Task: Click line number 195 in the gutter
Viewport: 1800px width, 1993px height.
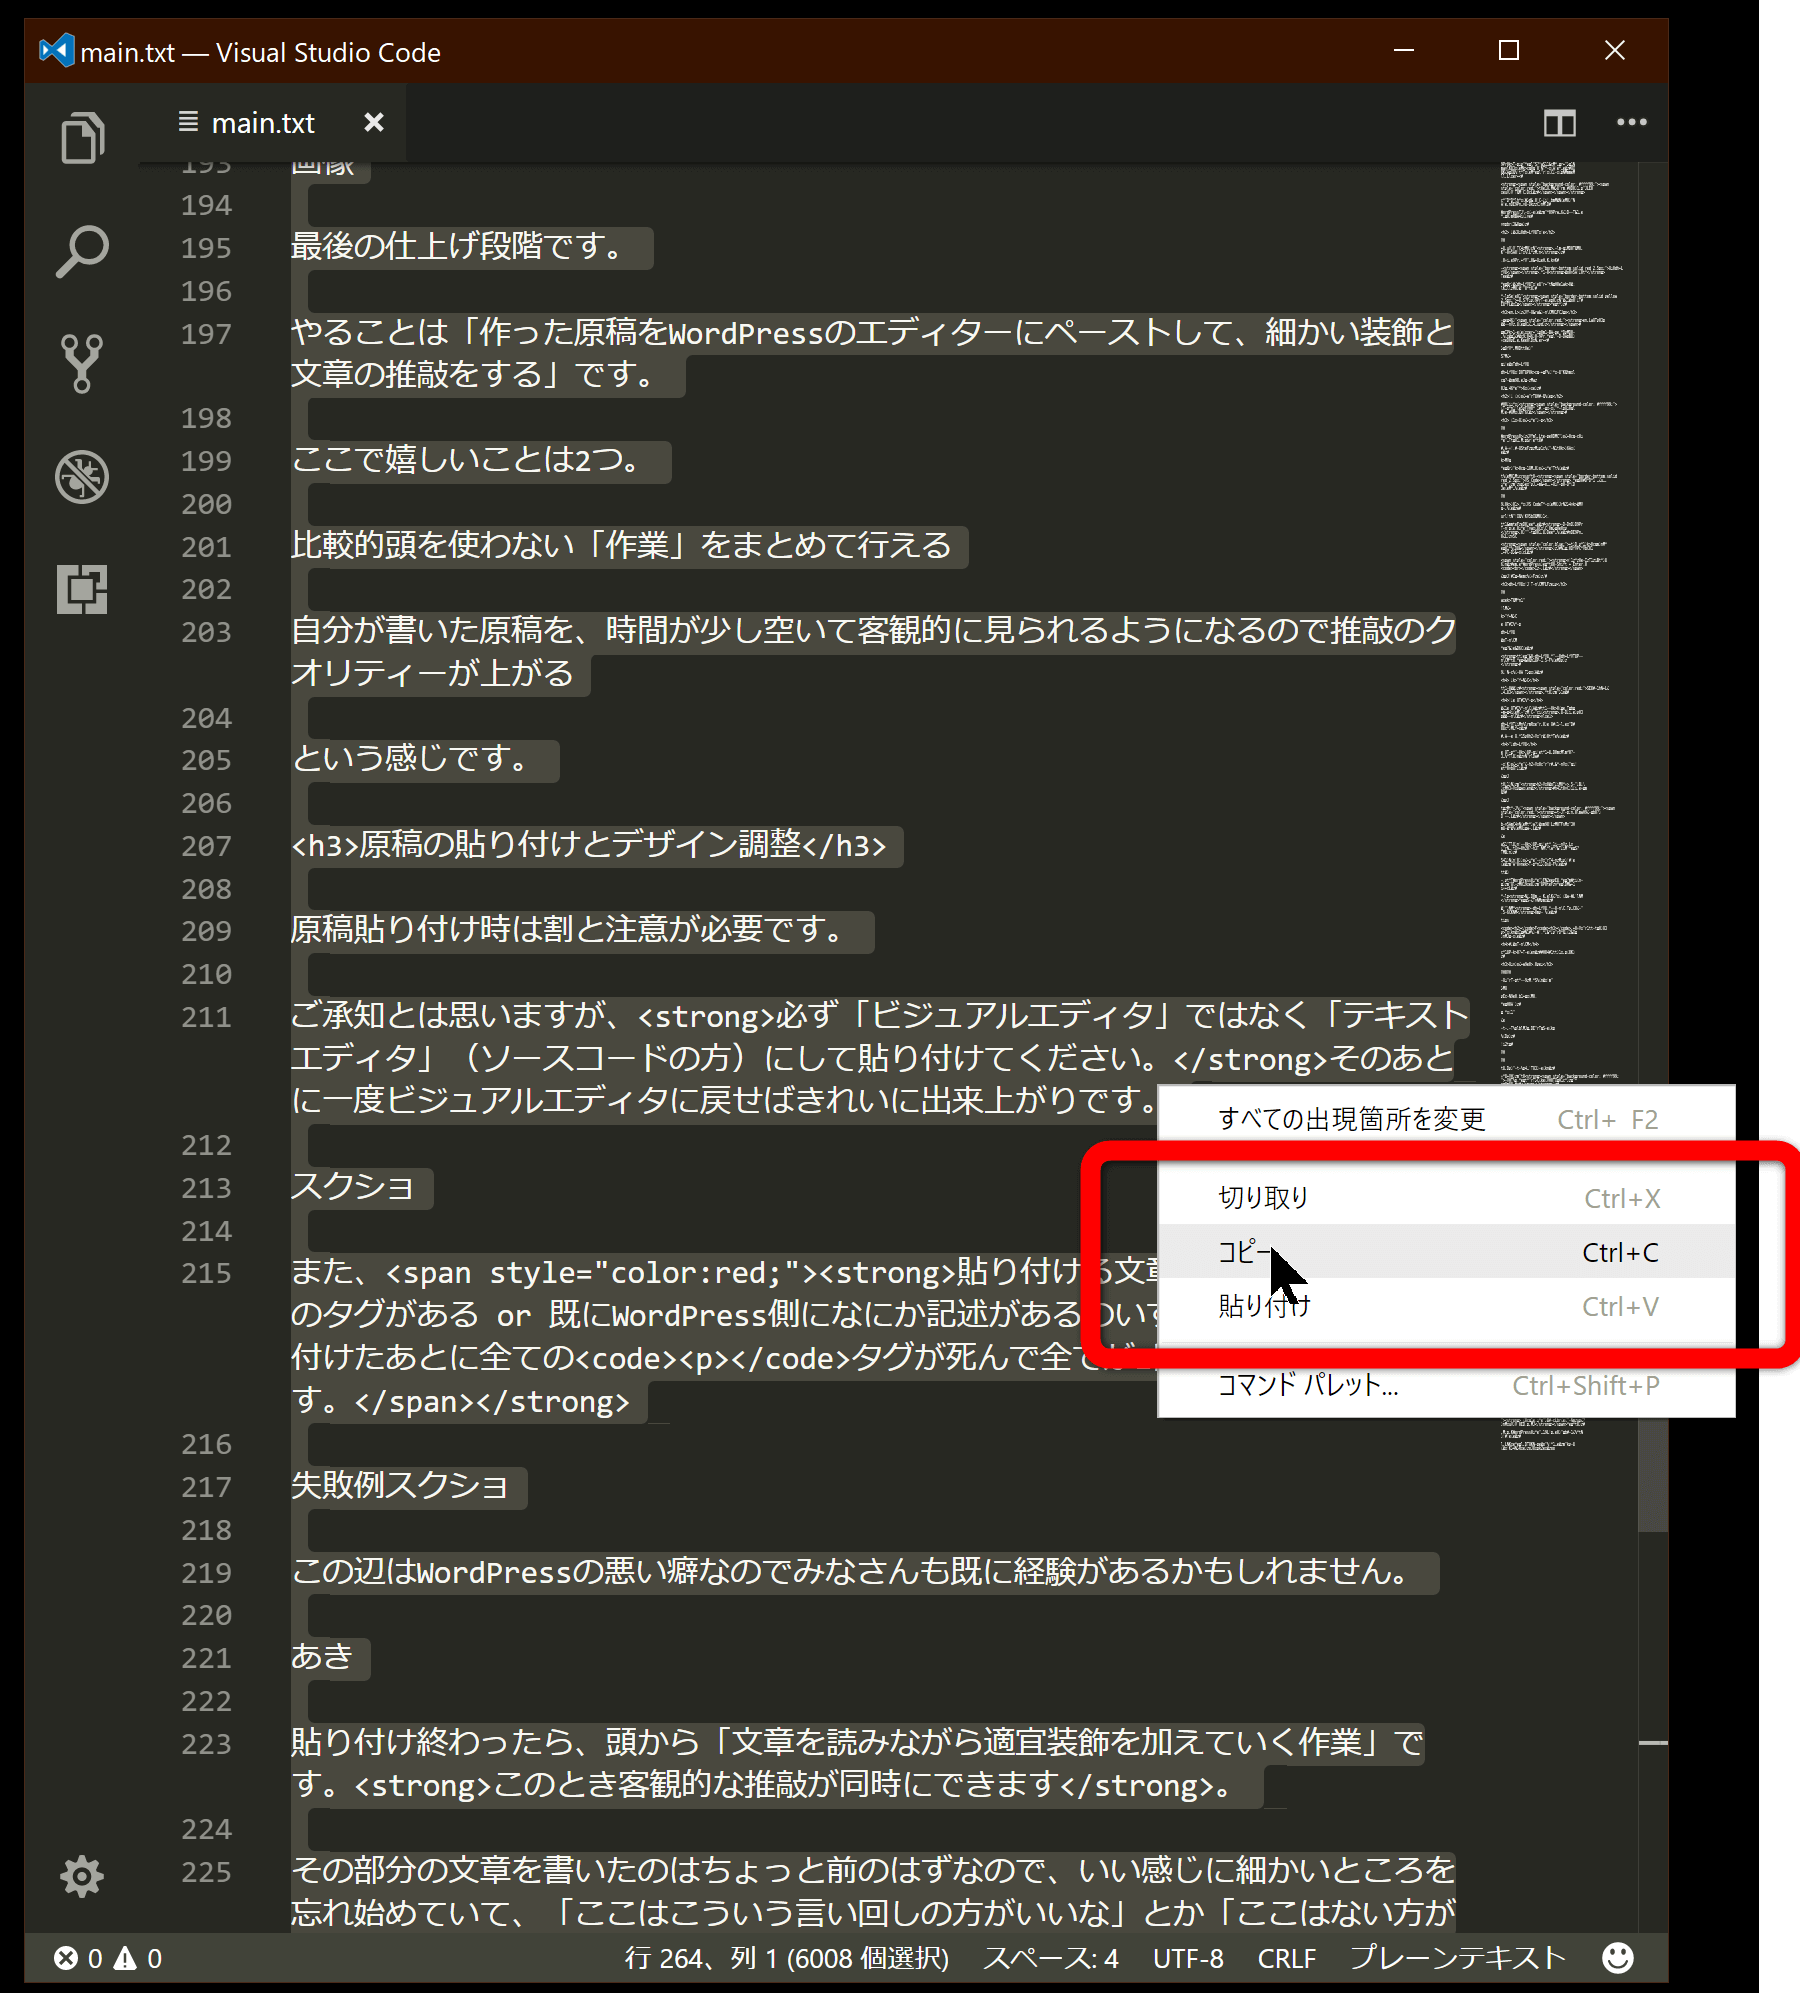Action: click(206, 248)
